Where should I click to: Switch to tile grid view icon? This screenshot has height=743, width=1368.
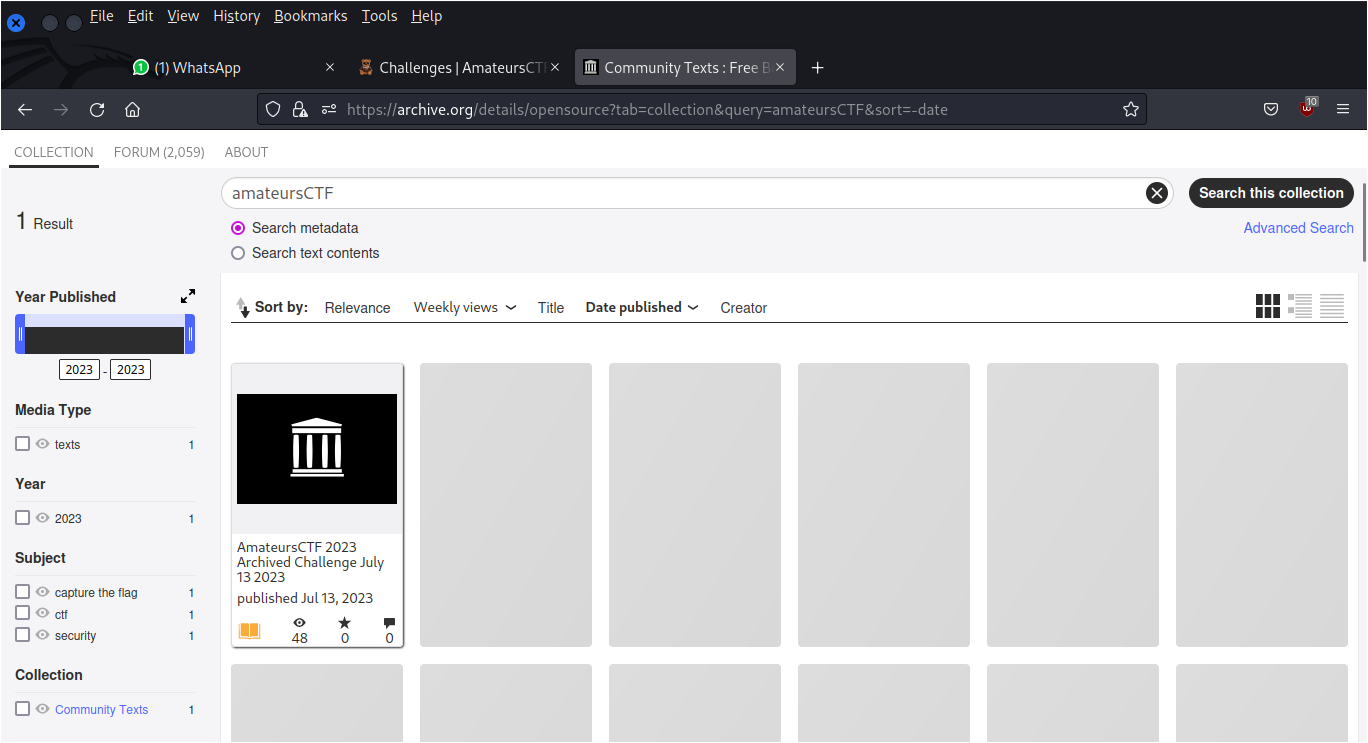1268,306
